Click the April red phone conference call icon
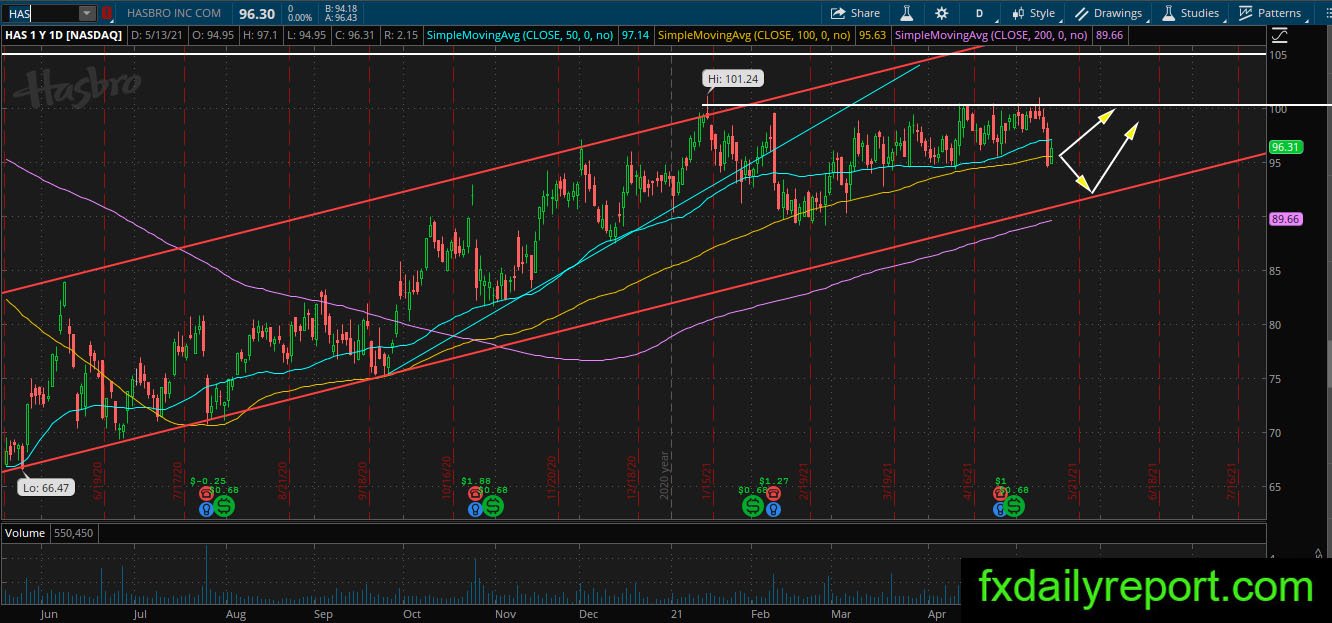Image resolution: width=1332 pixels, height=623 pixels. (x=998, y=493)
